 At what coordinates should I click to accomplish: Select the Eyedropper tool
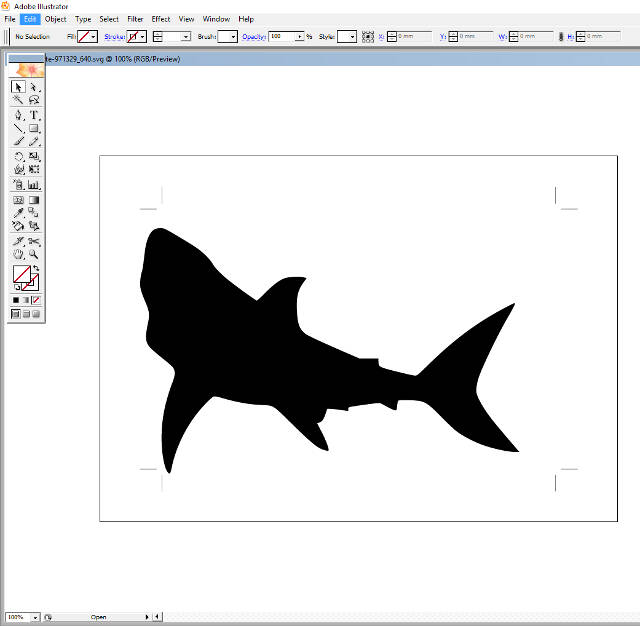coord(18,213)
